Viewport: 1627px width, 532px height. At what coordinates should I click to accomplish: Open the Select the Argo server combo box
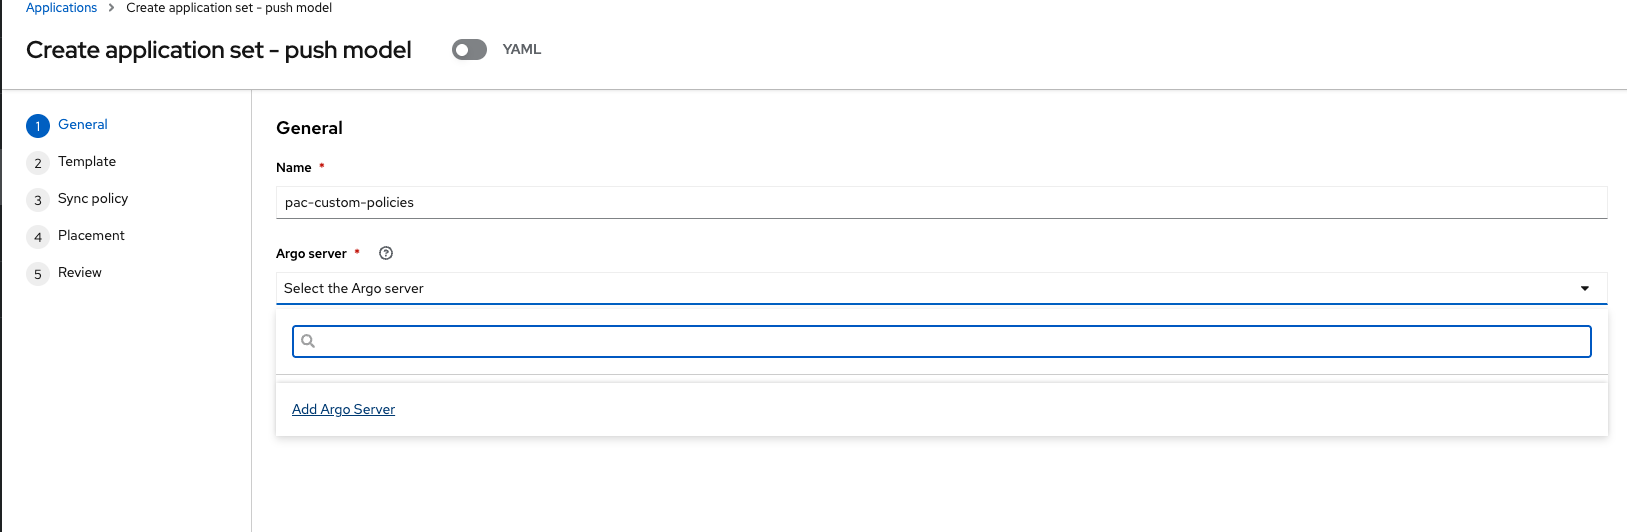coord(941,288)
